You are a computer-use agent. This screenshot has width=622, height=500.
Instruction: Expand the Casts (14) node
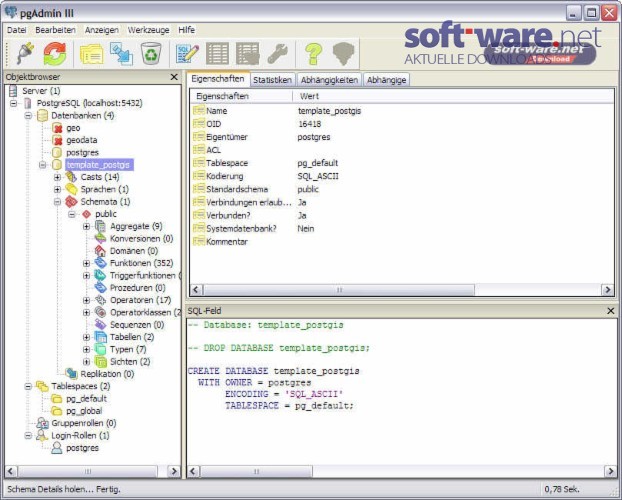[x=58, y=177]
